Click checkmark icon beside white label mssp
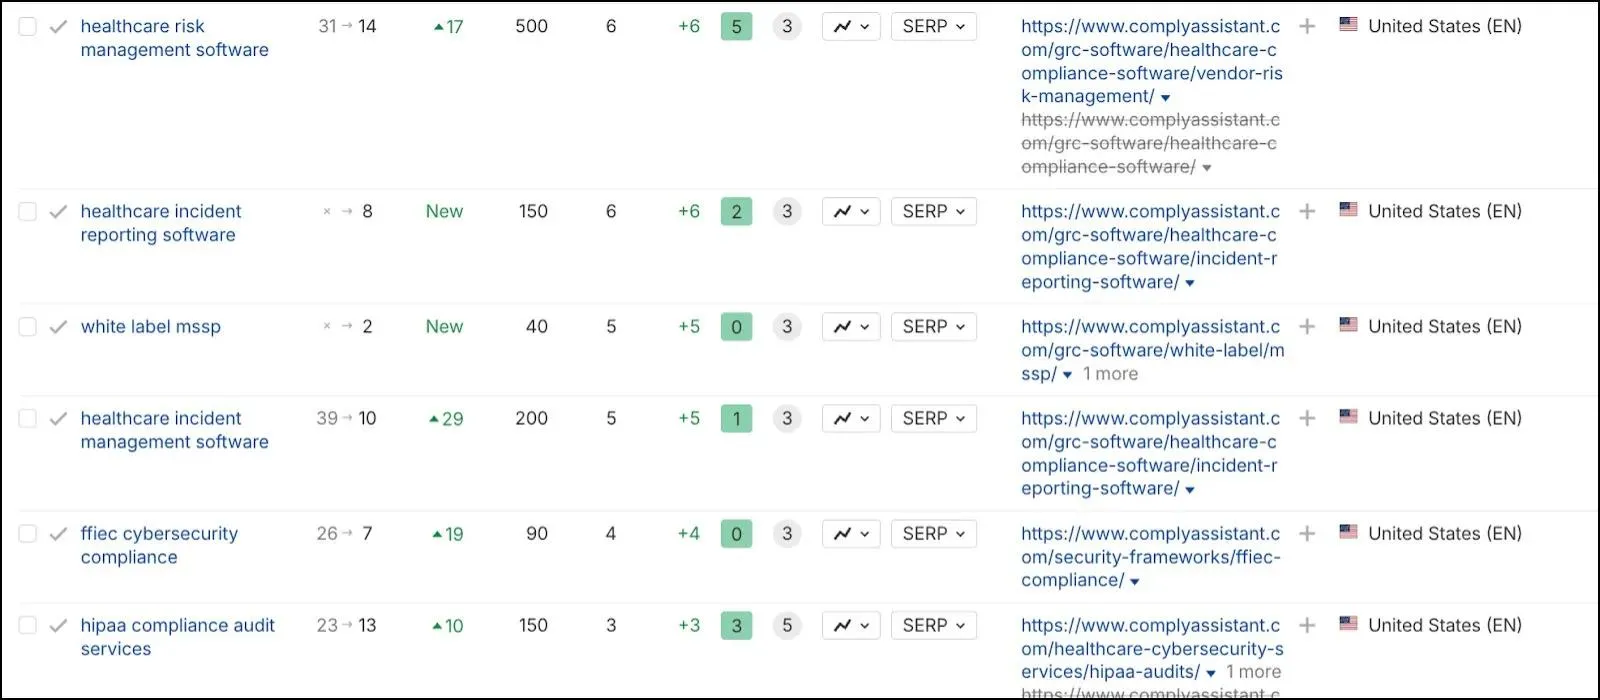This screenshot has width=1600, height=700. (59, 327)
